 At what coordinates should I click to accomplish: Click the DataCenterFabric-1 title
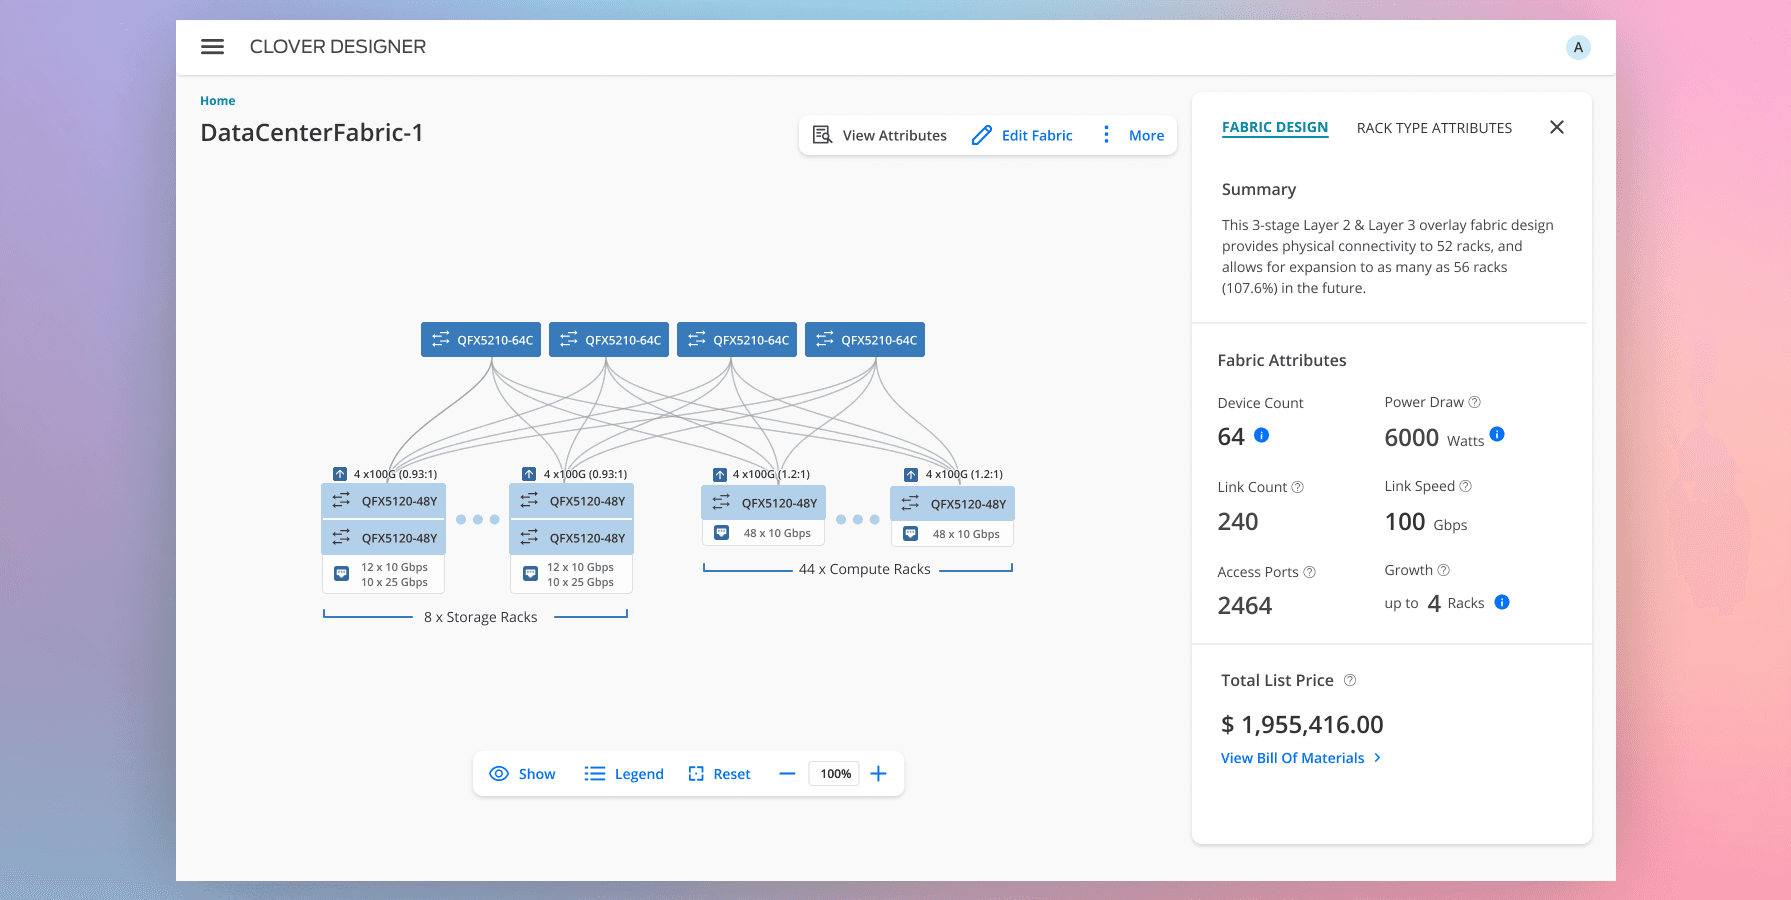tap(312, 133)
